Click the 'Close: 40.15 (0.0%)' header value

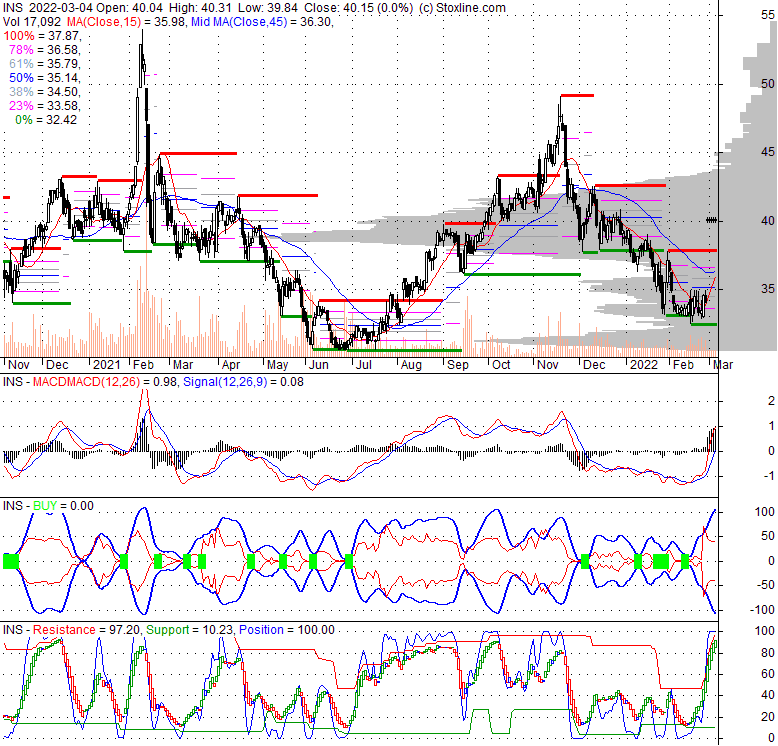(358, 8)
